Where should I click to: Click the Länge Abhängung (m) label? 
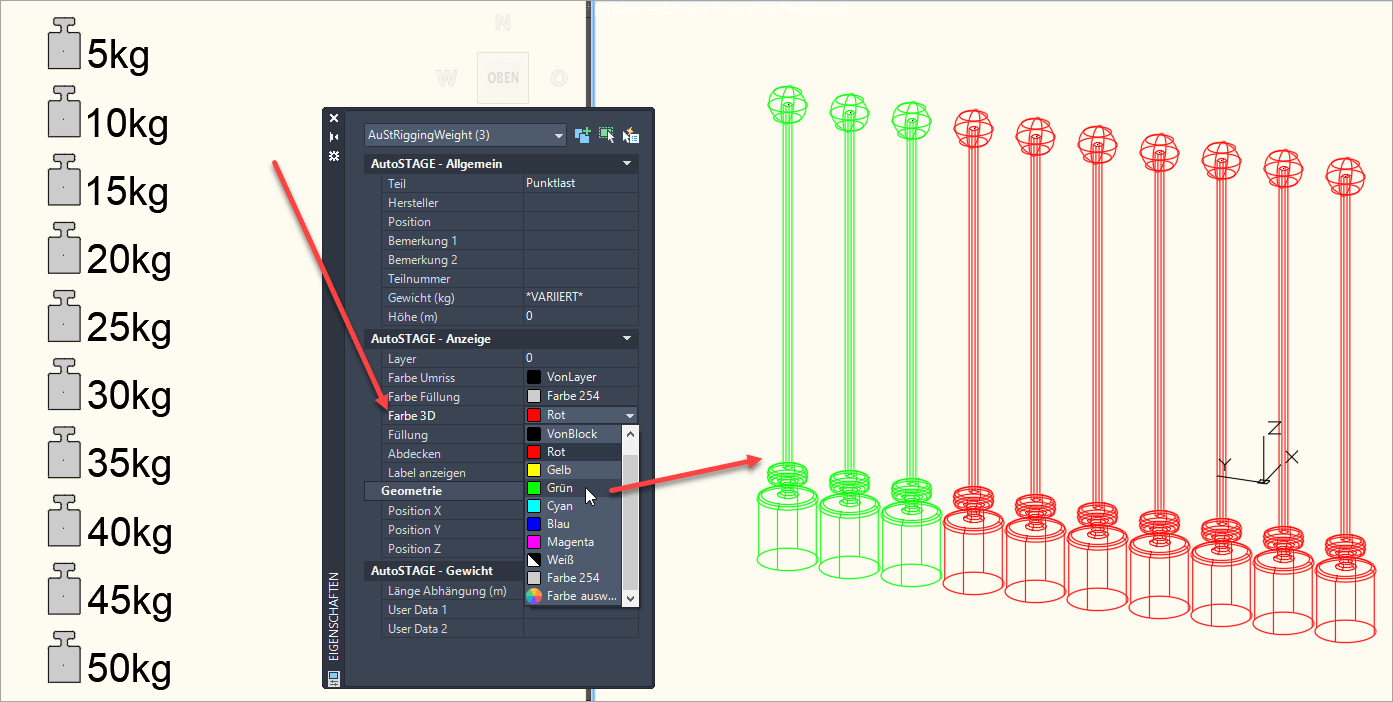point(447,591)
